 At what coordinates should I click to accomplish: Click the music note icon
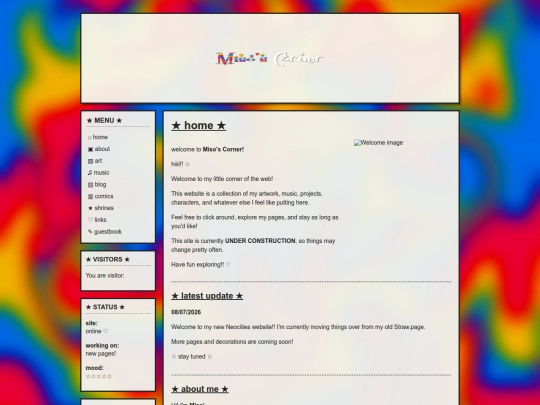point(90,173)
